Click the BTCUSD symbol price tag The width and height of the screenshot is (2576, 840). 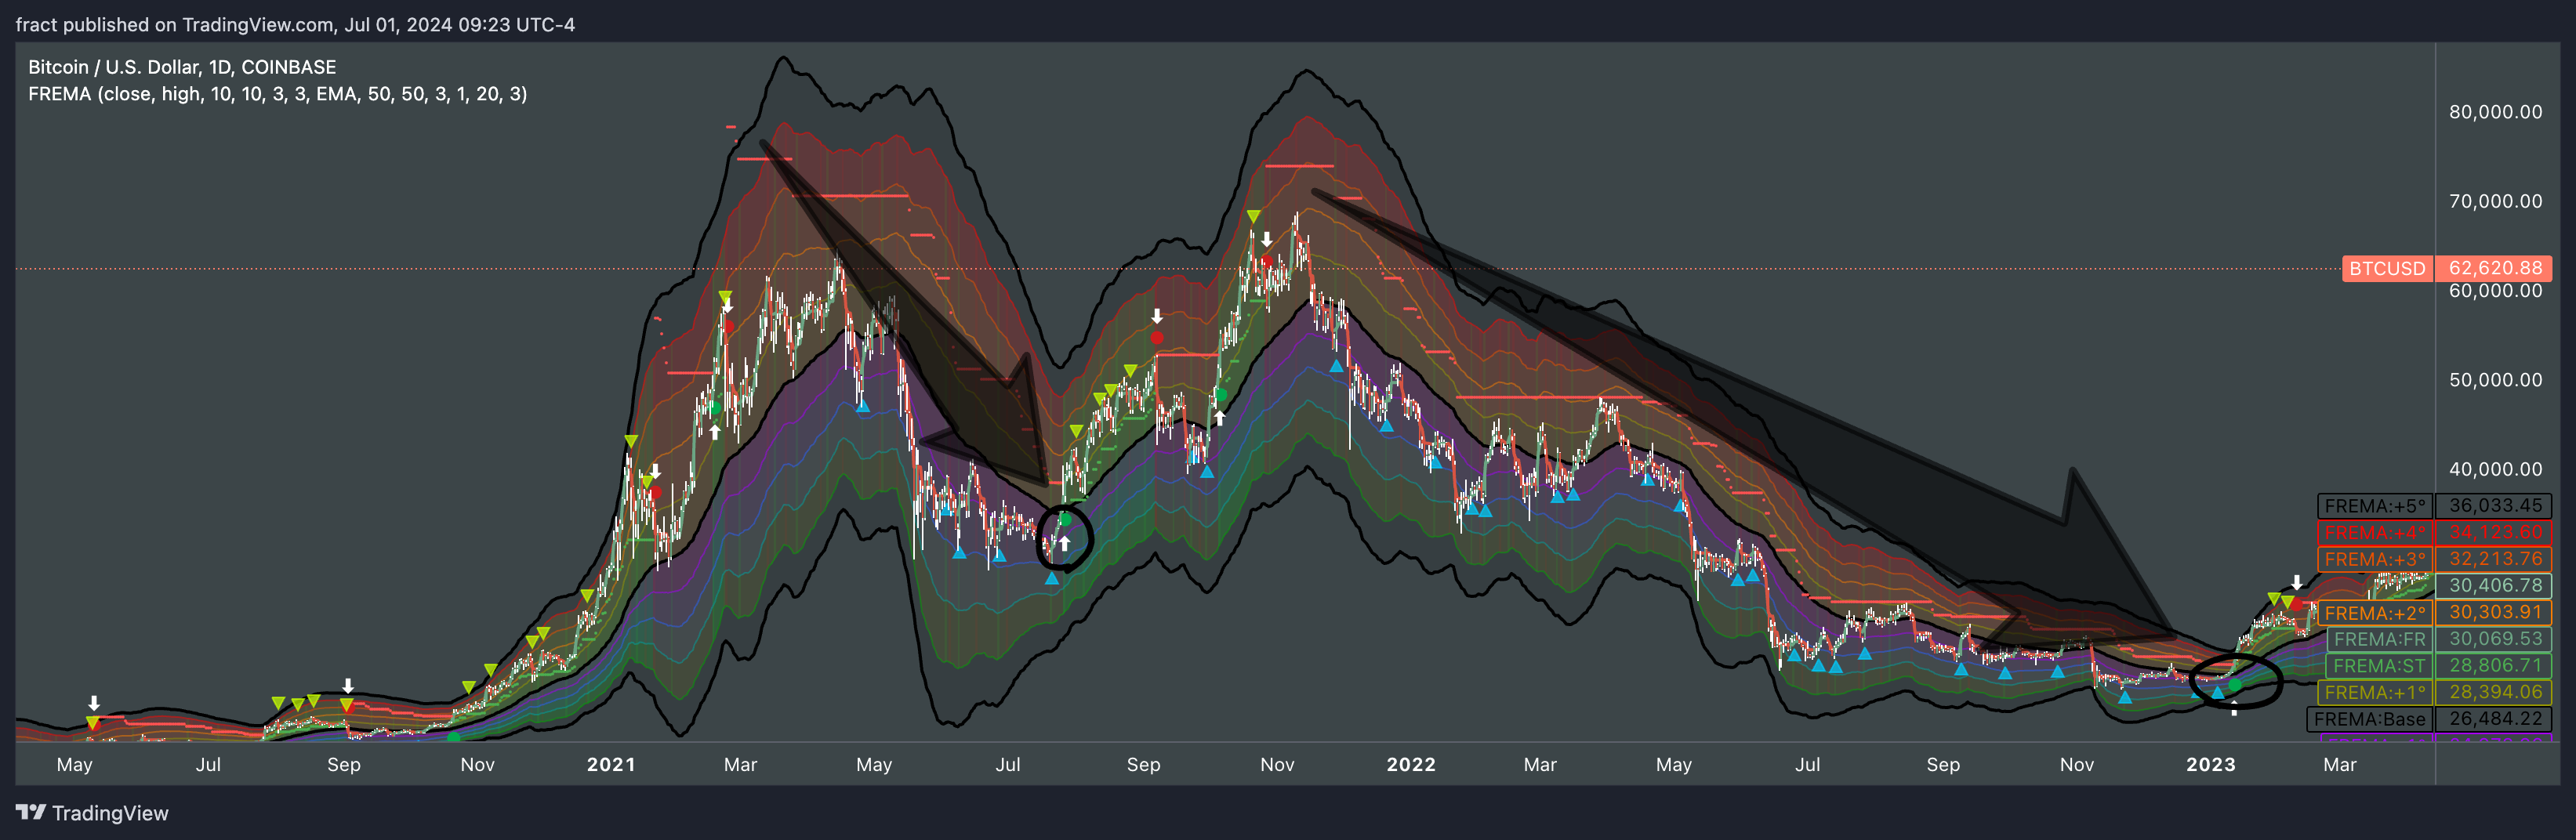point(2387,269)
